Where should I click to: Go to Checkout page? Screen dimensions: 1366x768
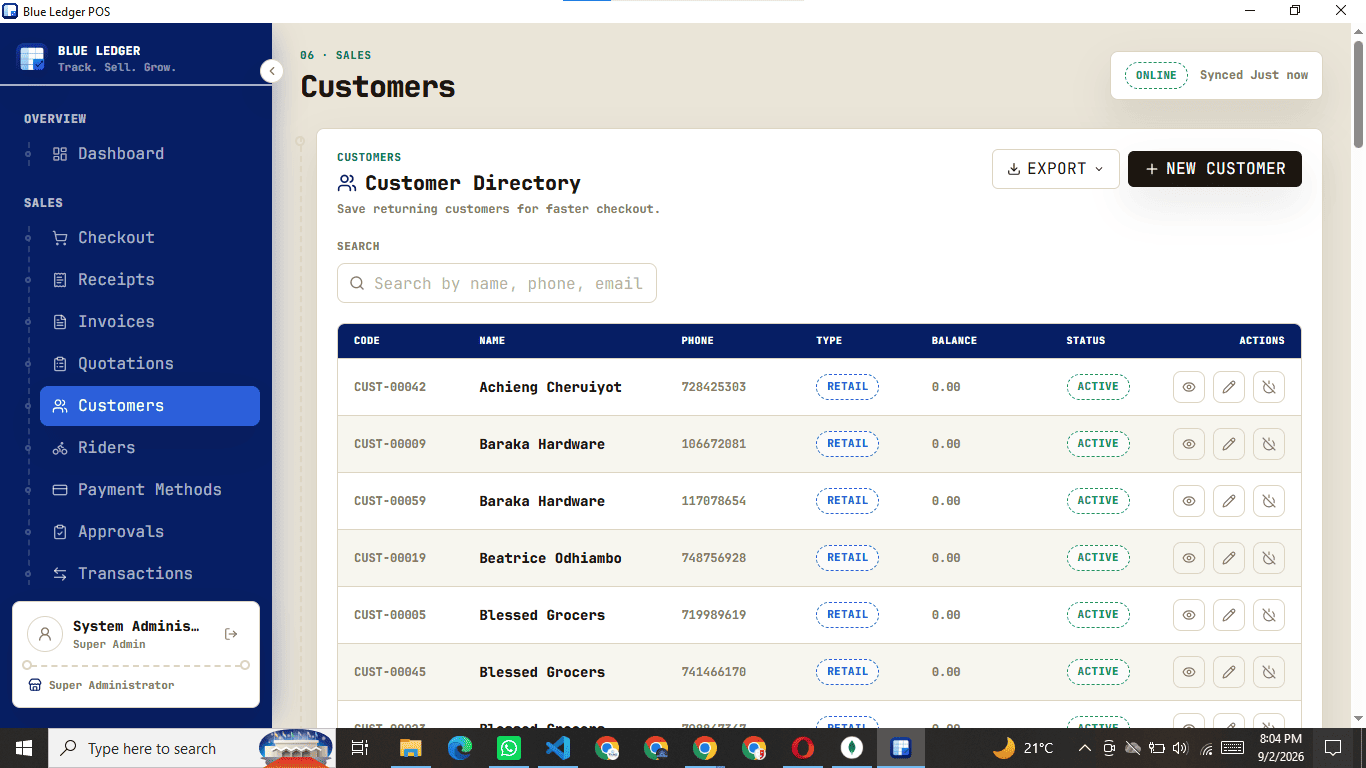150,238
